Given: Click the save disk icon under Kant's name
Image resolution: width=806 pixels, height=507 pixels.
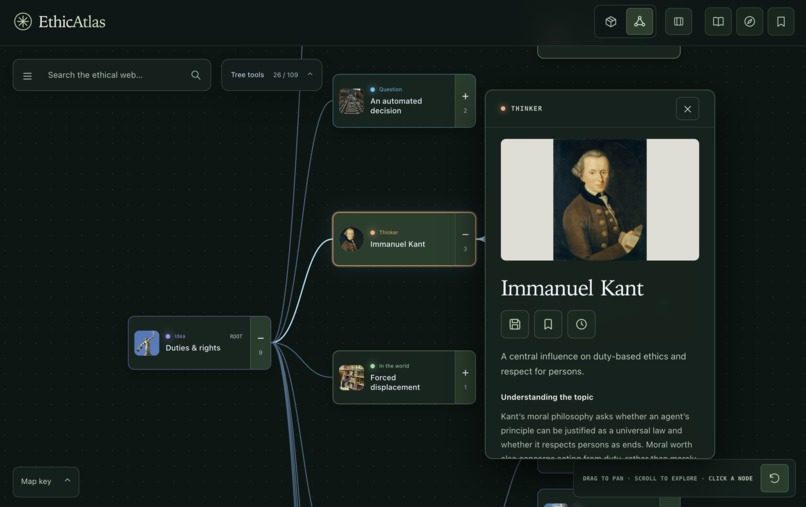Looking at the screenshot, I should point(515,324).
